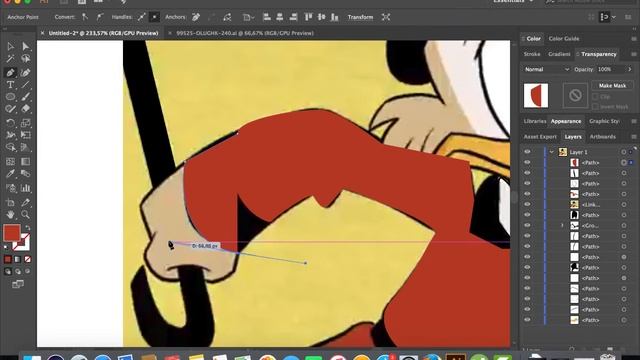The width and height of the screenshot is (640, 360).
Task: Pick the Gradient tool
Action: point(25,162)
